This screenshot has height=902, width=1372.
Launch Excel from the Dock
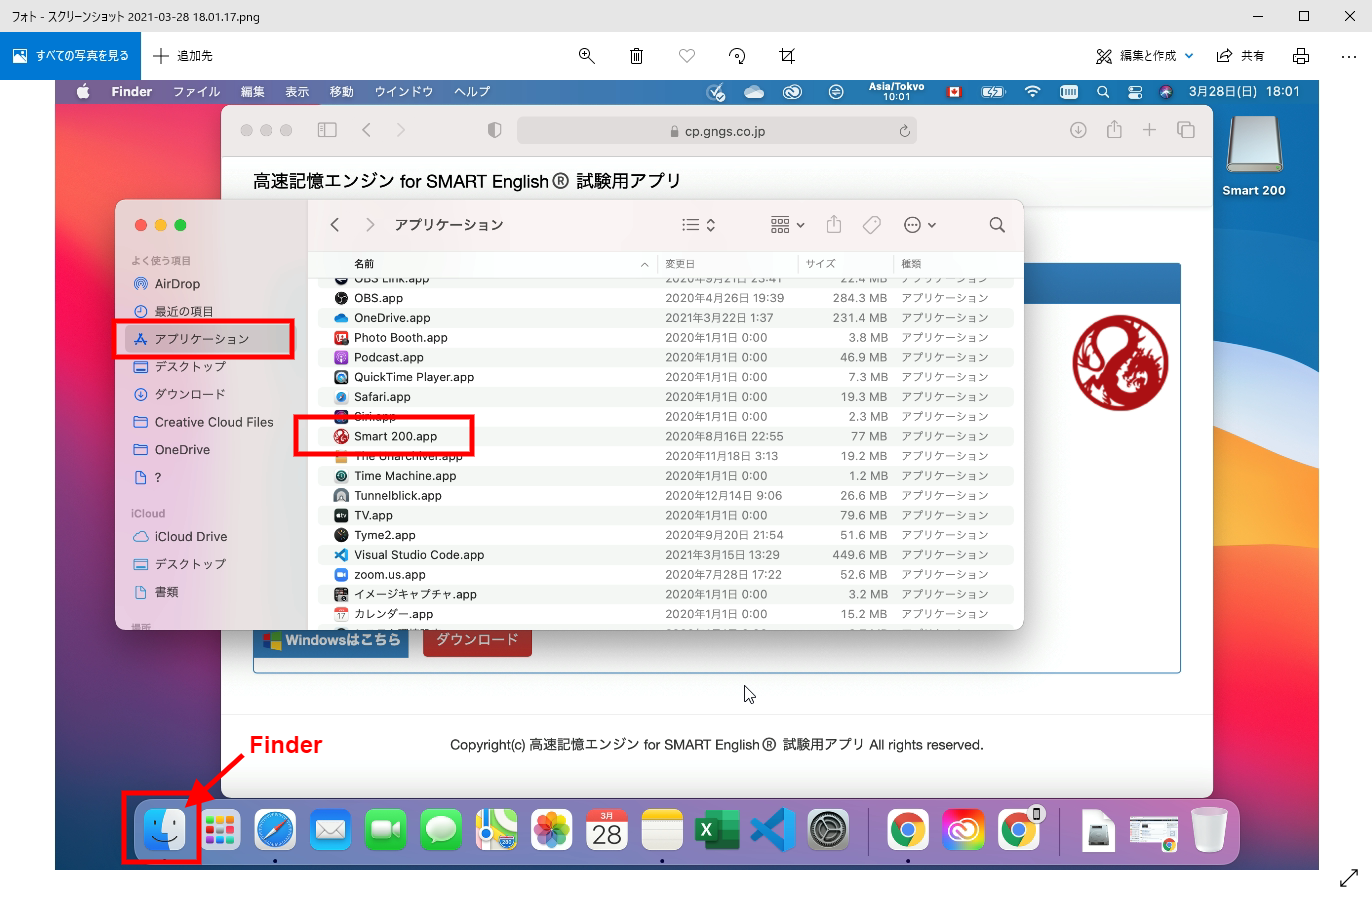click(x=717, y=829)
